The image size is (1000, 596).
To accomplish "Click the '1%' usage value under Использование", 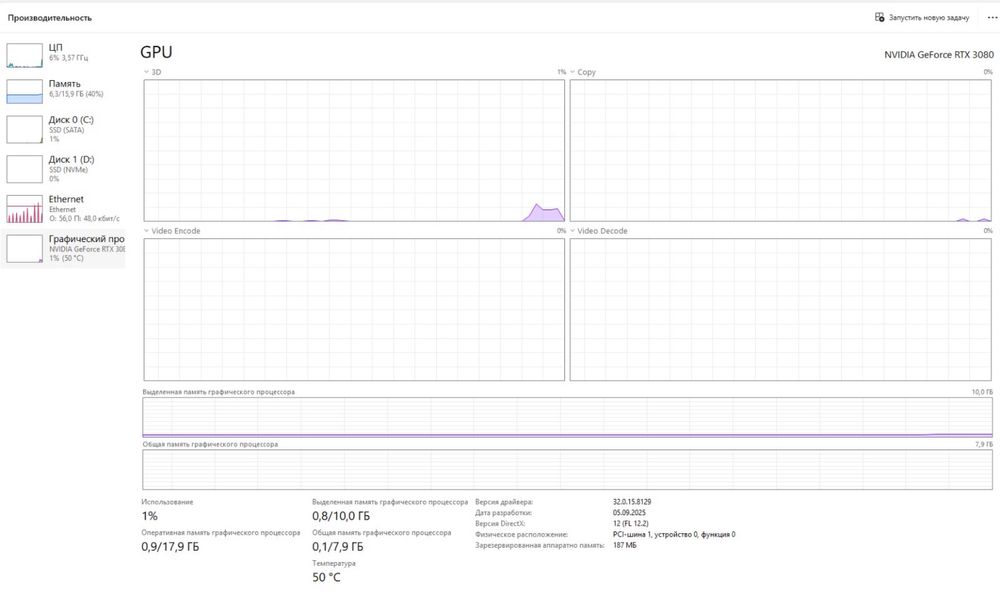I will pos(149,516).
